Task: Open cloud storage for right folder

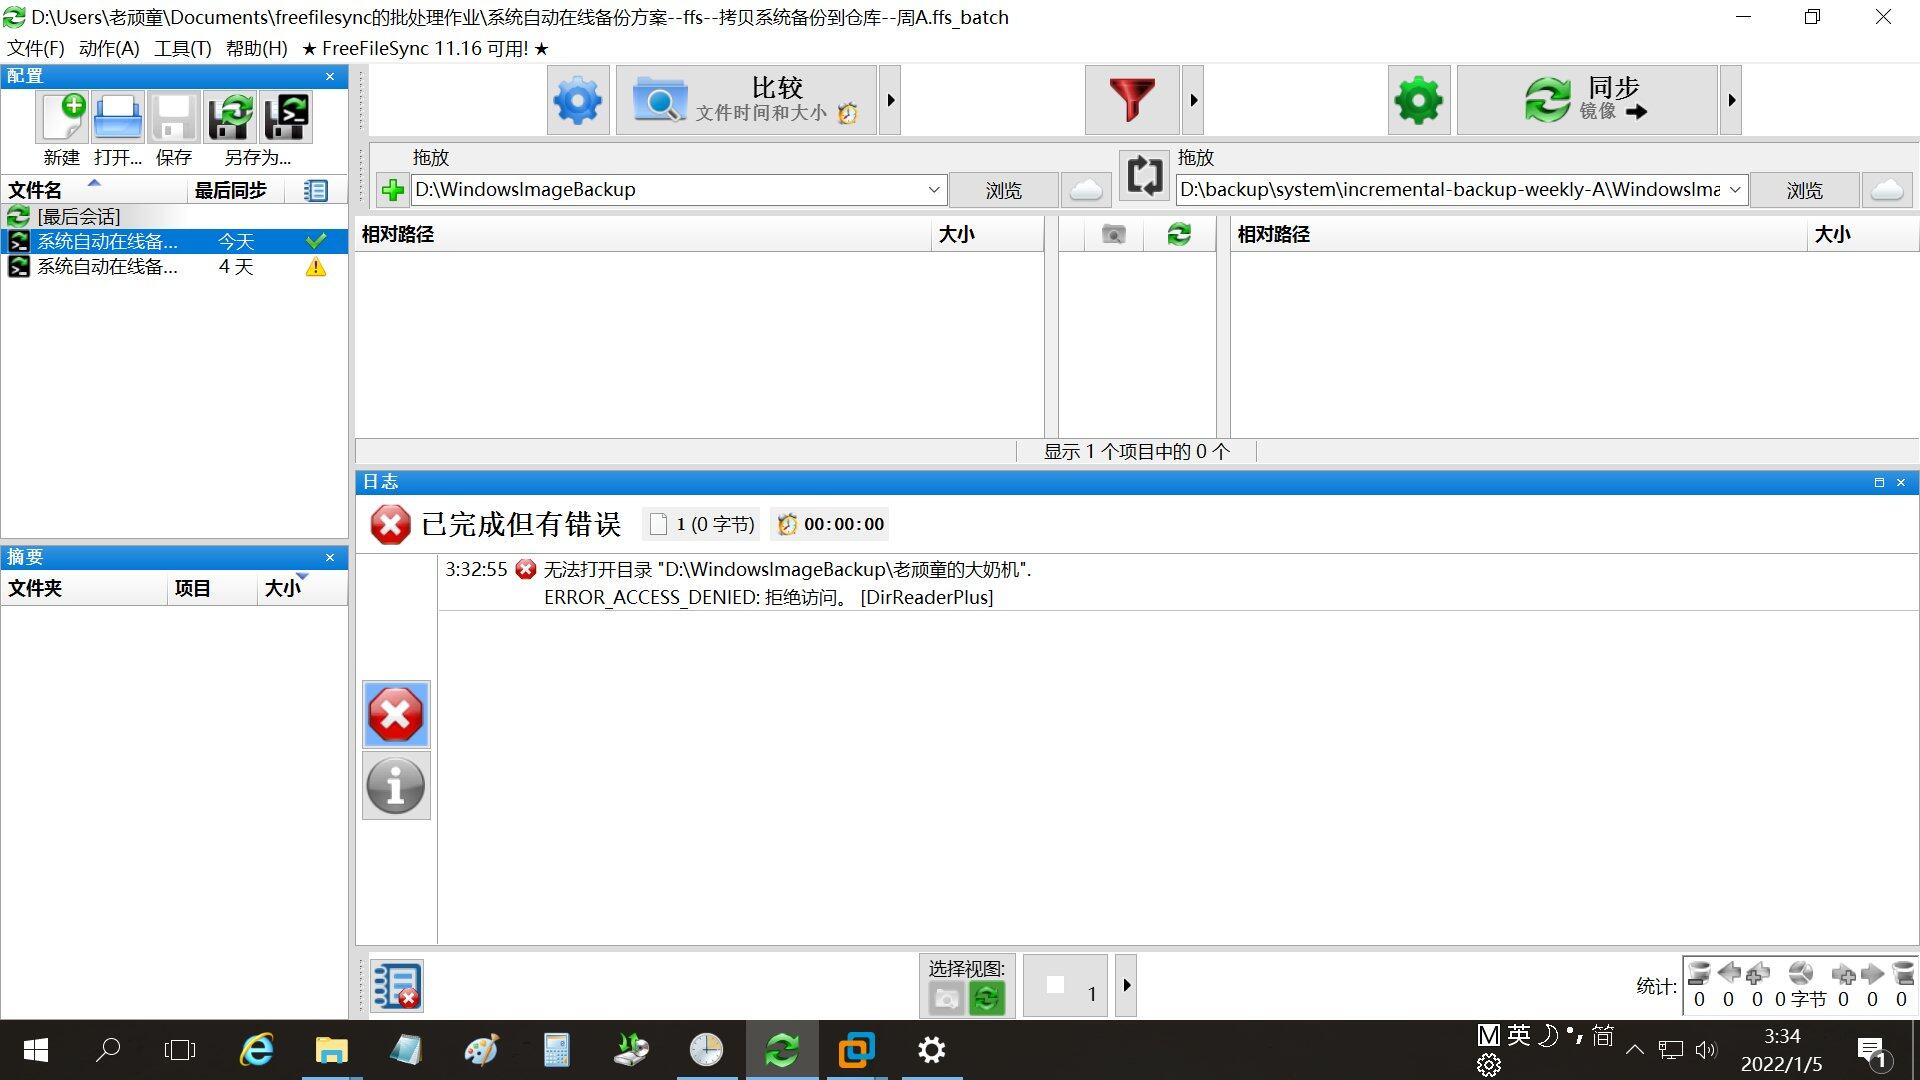Action: pos(1887,190)
